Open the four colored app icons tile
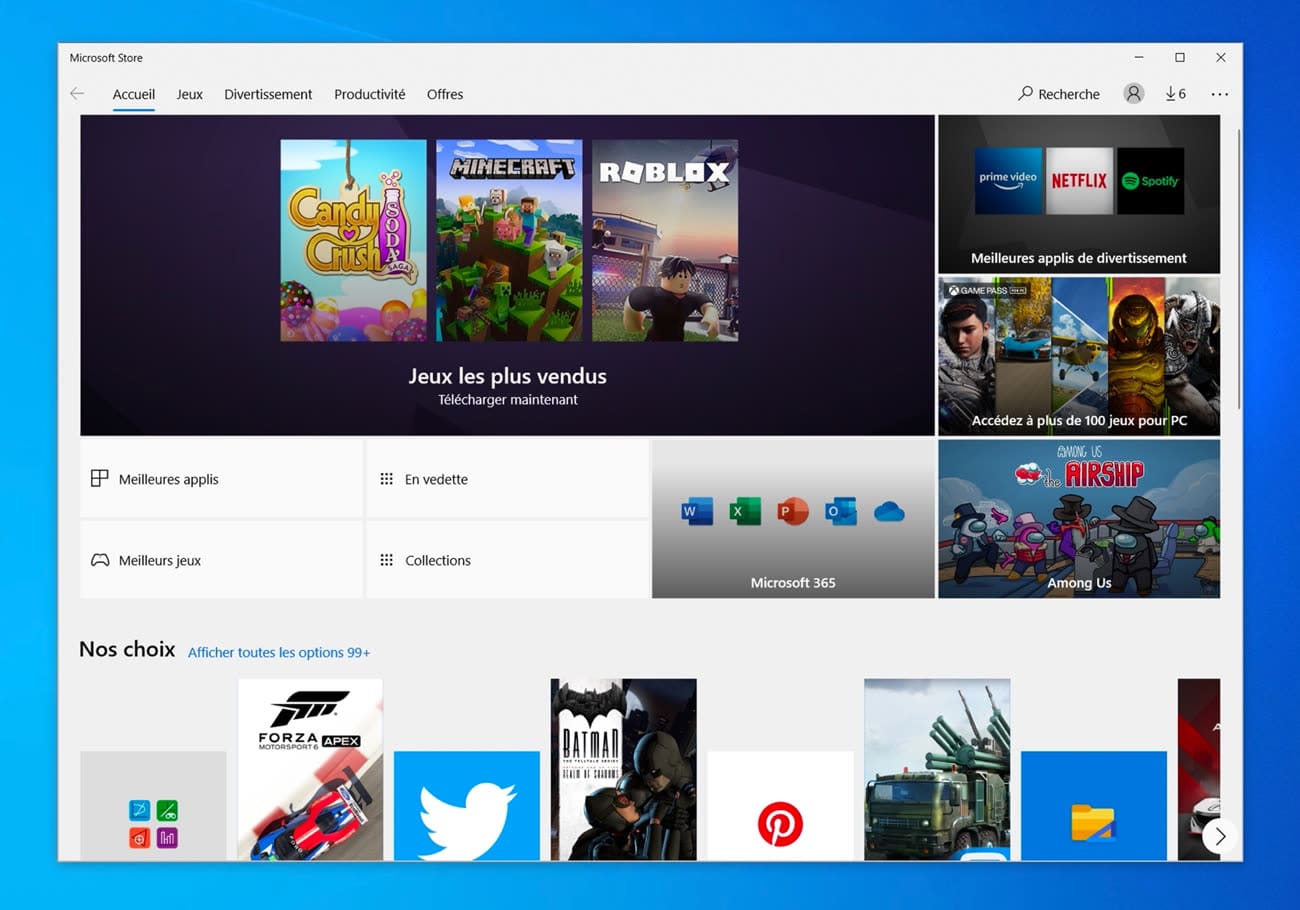Image resolution: width=1300 pixels, height=910 pixels. pyautogui.click(x=153, y=805)
